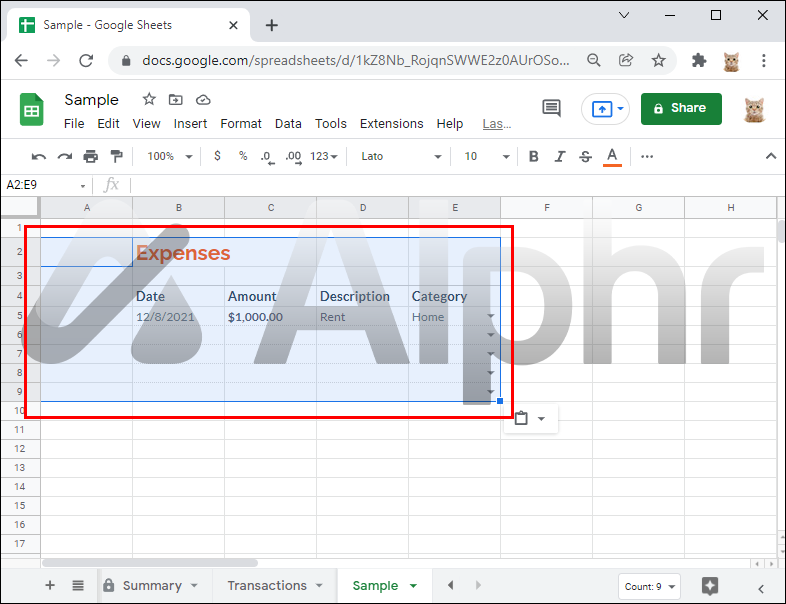The image size is (786, 604).
Task: Open the font size 10 dropdown
Action: coord(486,156)
